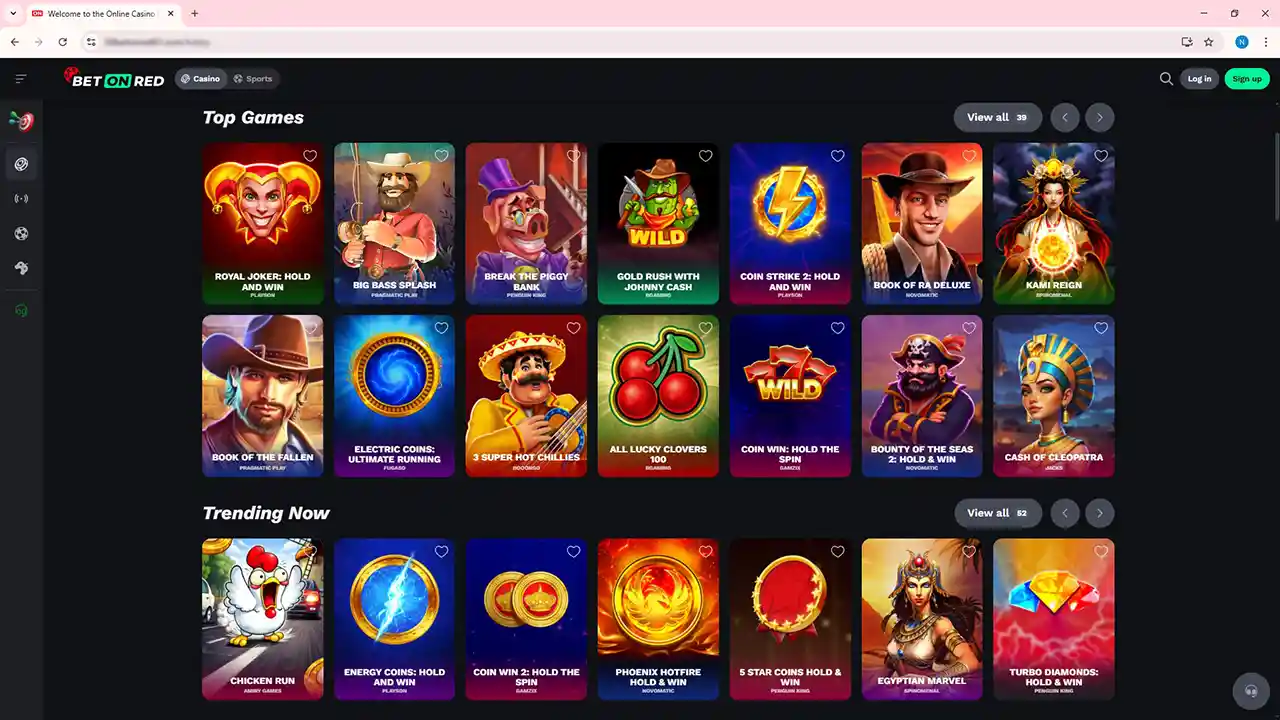Click the Sign up button
This screenshot has width=1280, height=720.
click(1247, 79)
